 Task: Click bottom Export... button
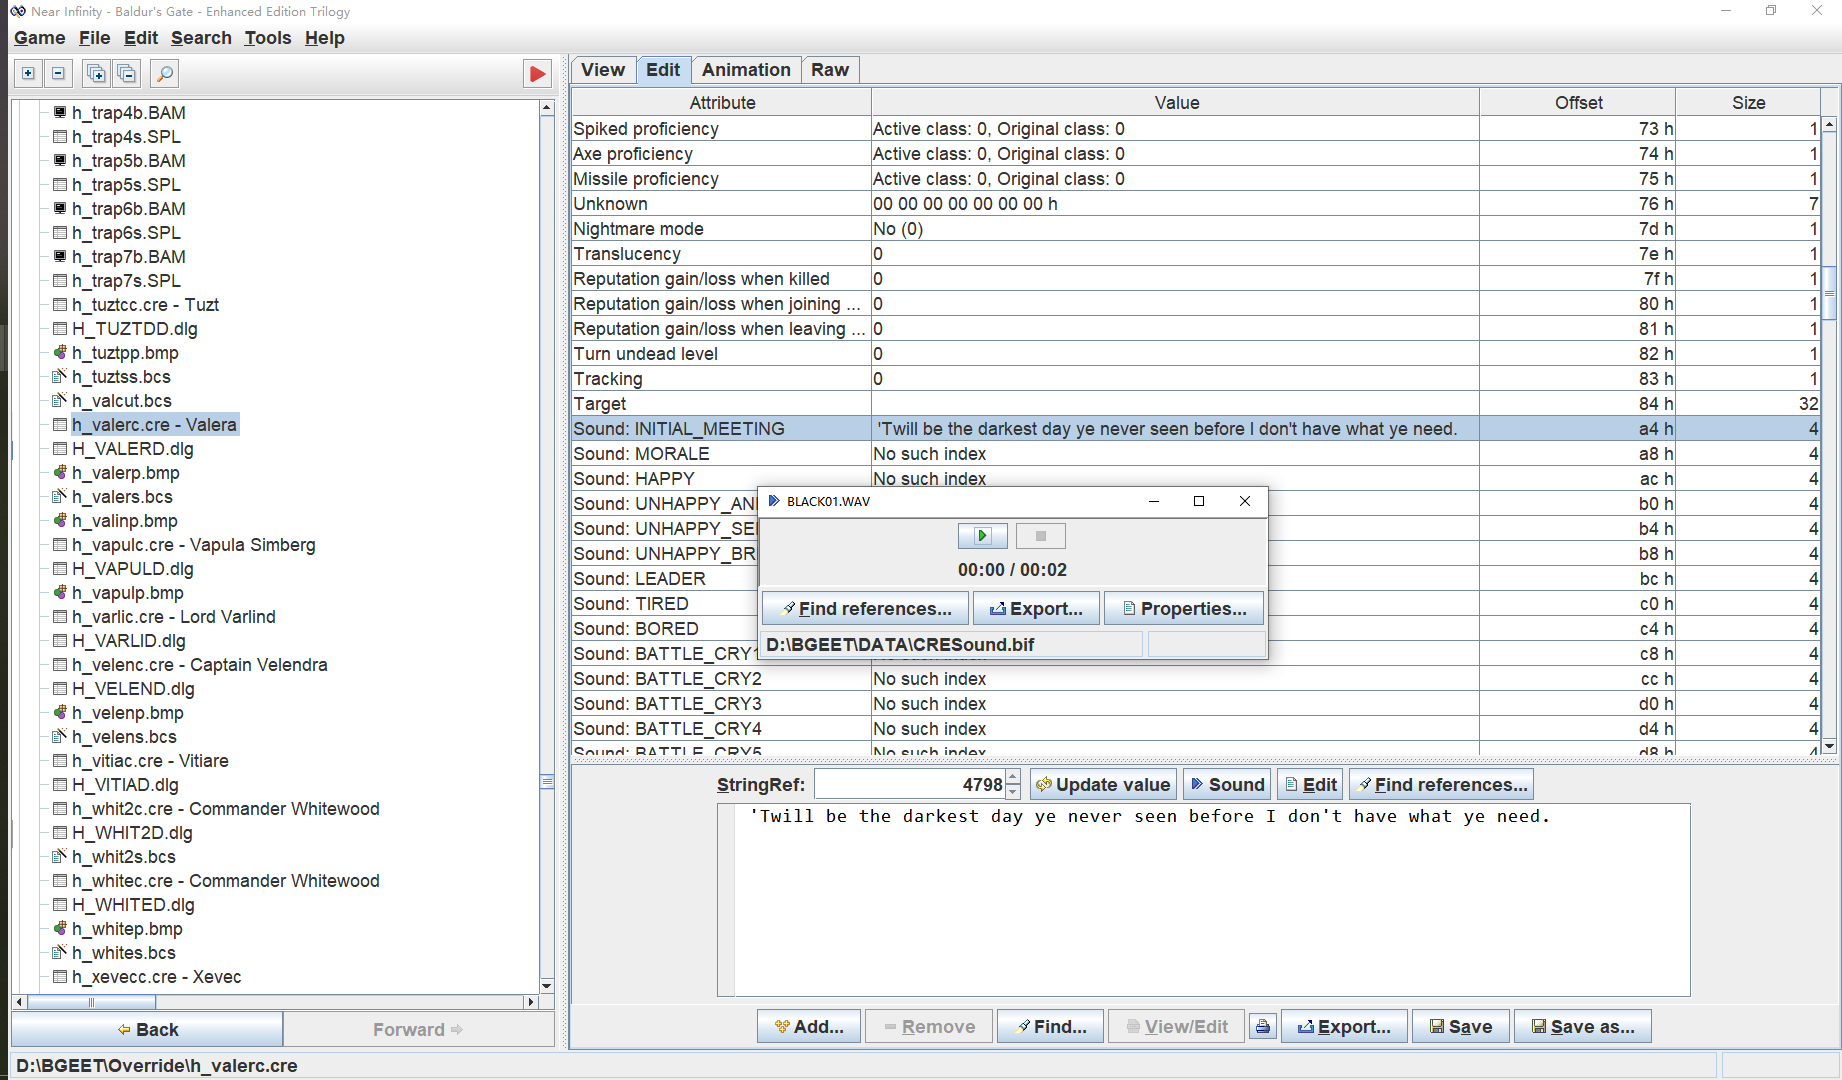1344,1027
